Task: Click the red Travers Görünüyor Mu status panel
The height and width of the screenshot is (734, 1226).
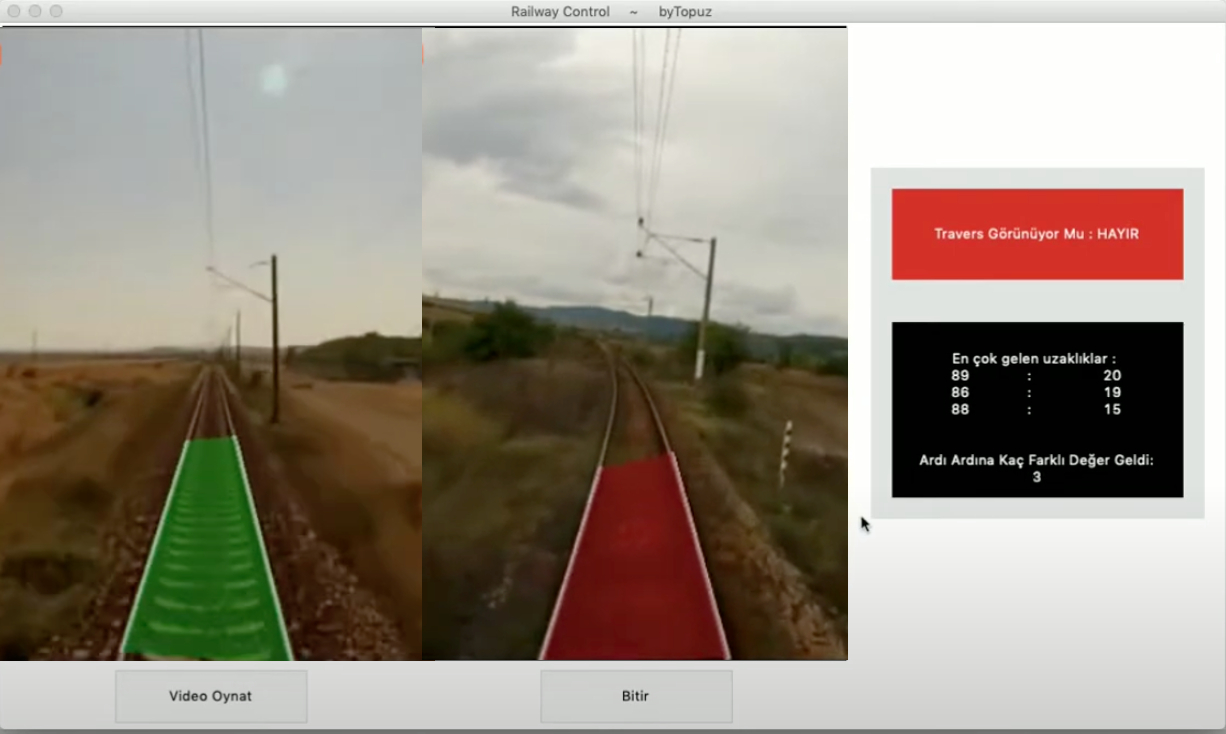Action: (1037, 233)
